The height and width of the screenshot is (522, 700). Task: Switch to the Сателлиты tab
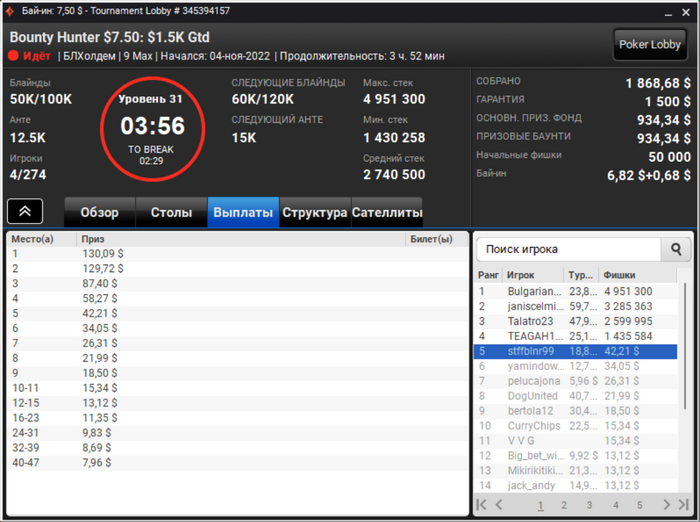[x=387, y=212]
